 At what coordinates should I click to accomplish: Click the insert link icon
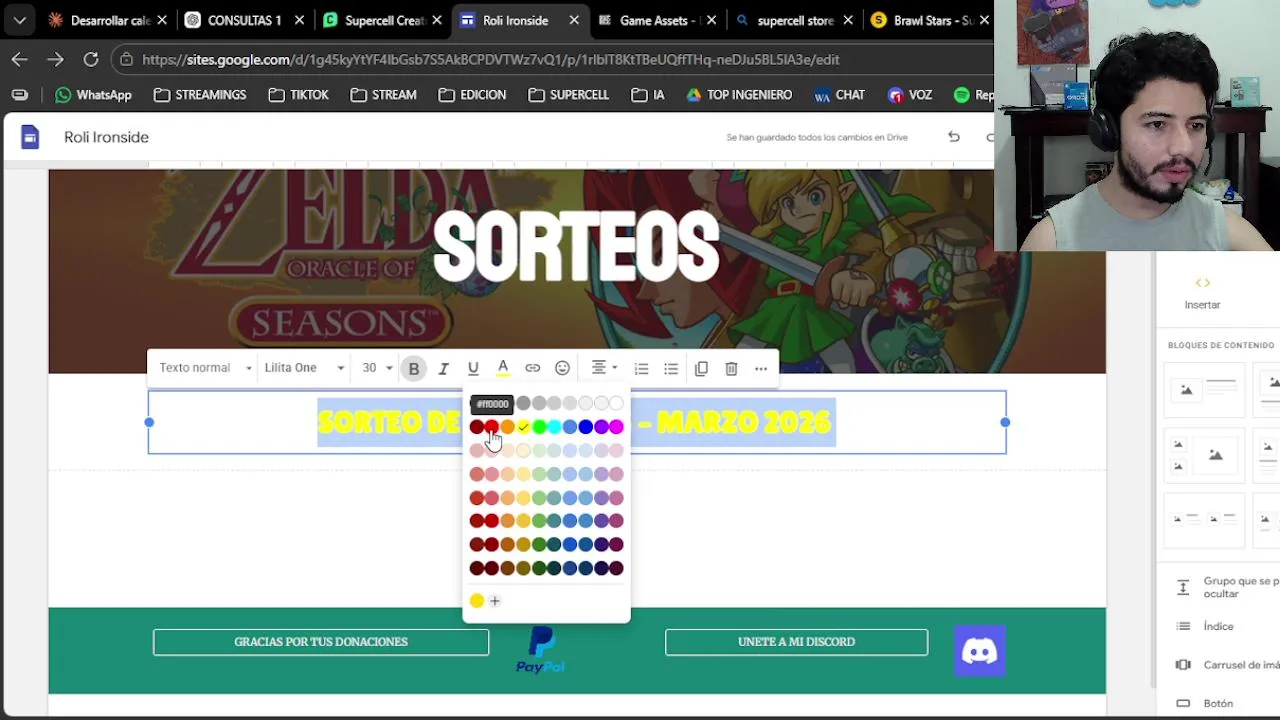(x=533, y=368)
